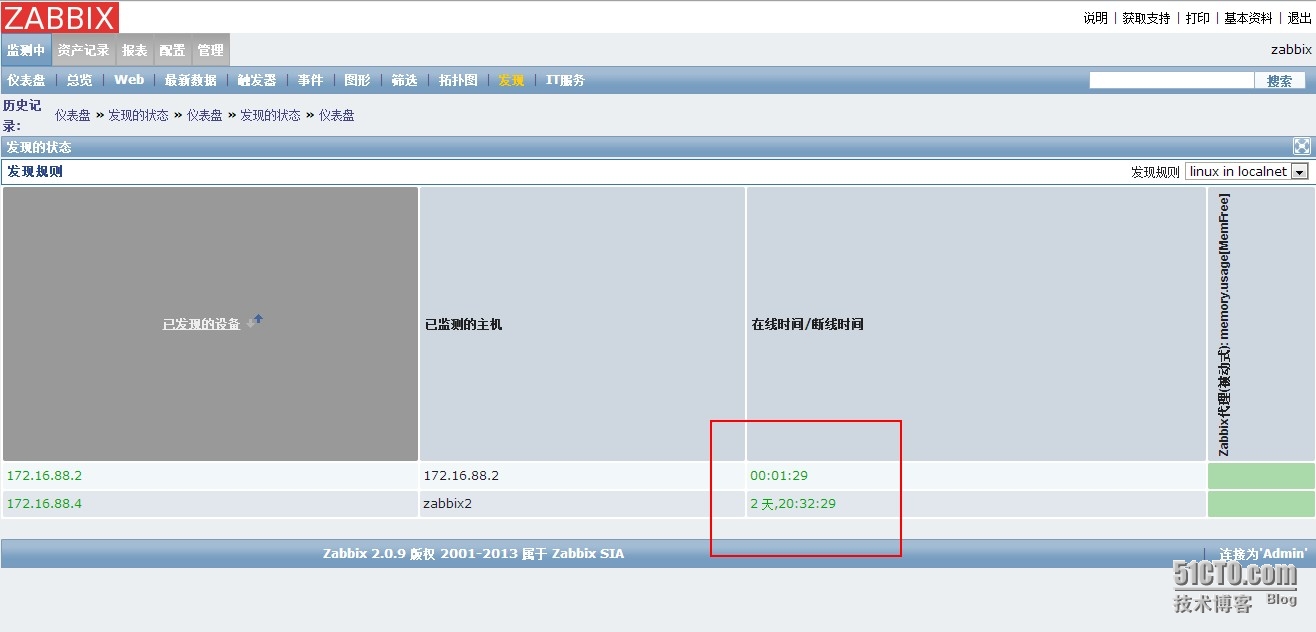Open the 触发器 submenu item
This screenshot has height=632, width=1316.
click(257, 80)
